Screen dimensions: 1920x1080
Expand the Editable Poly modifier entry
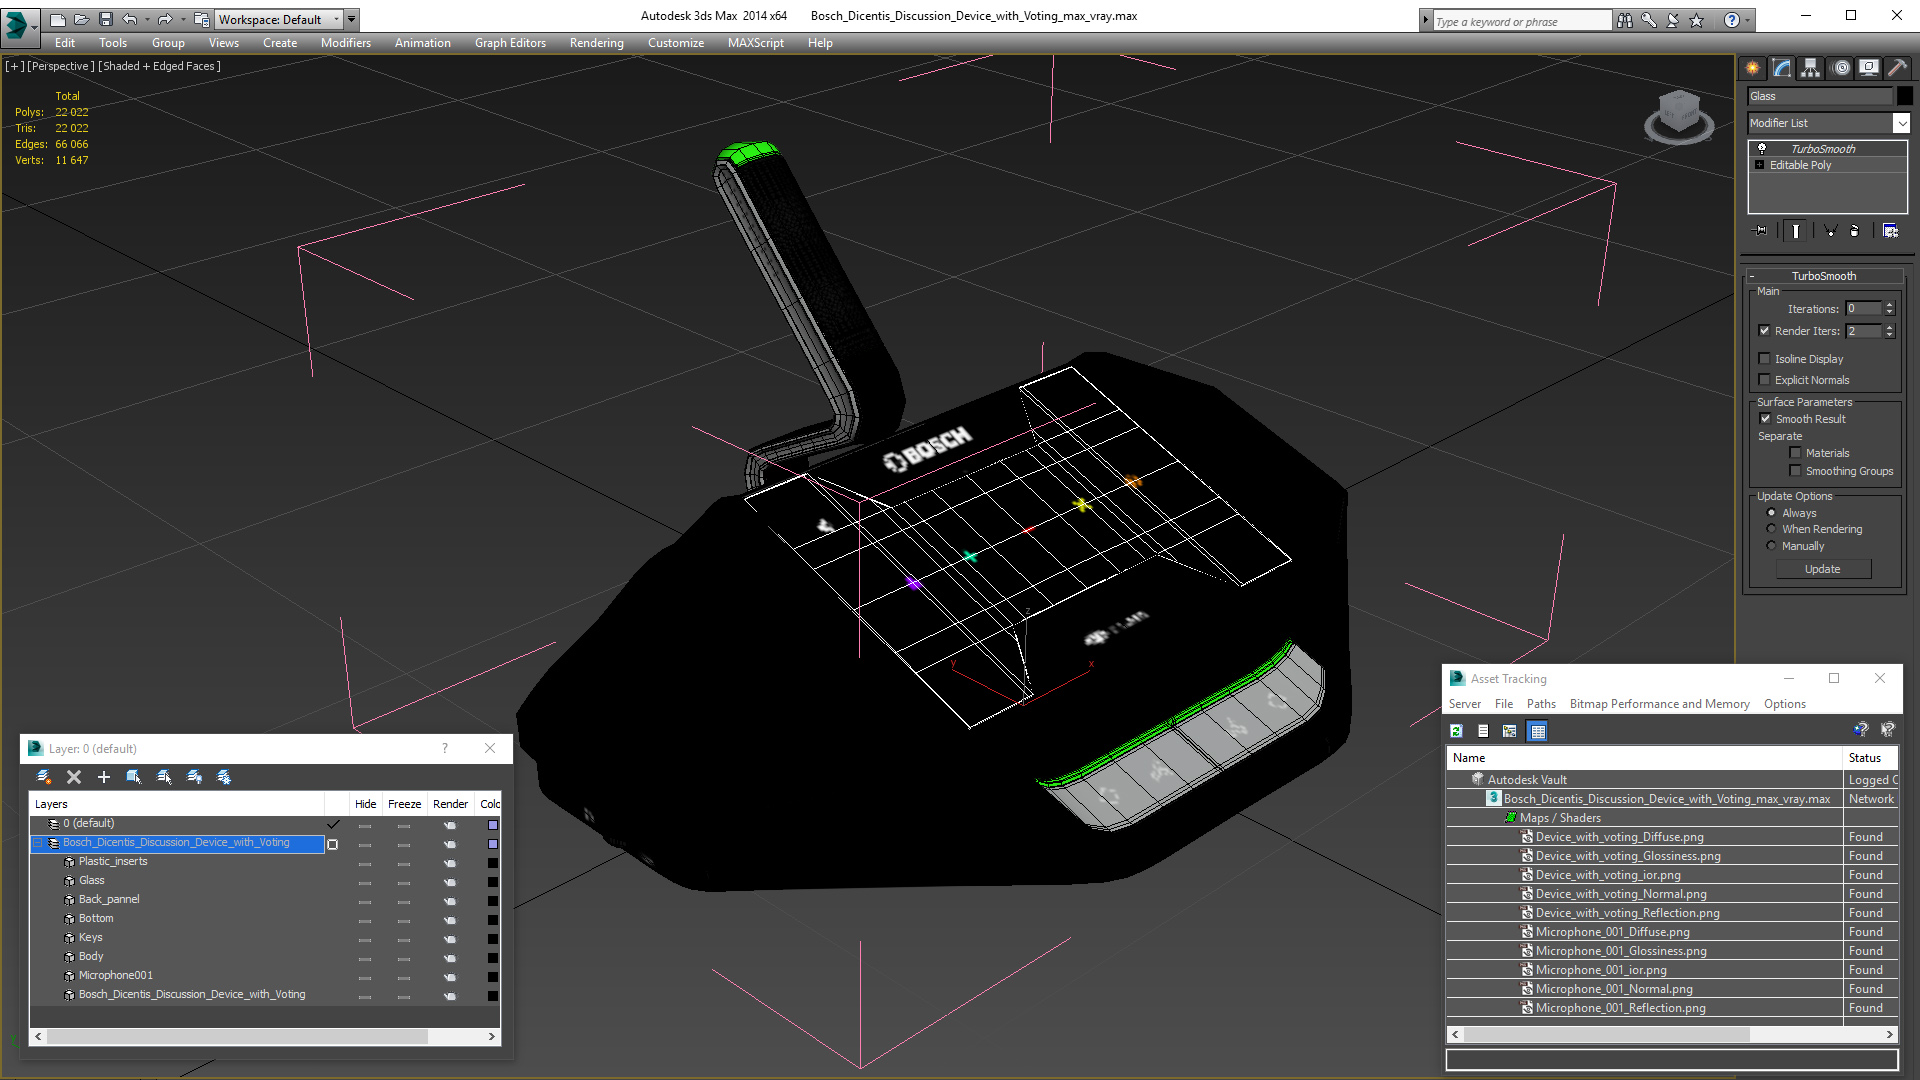(1760, 165)
